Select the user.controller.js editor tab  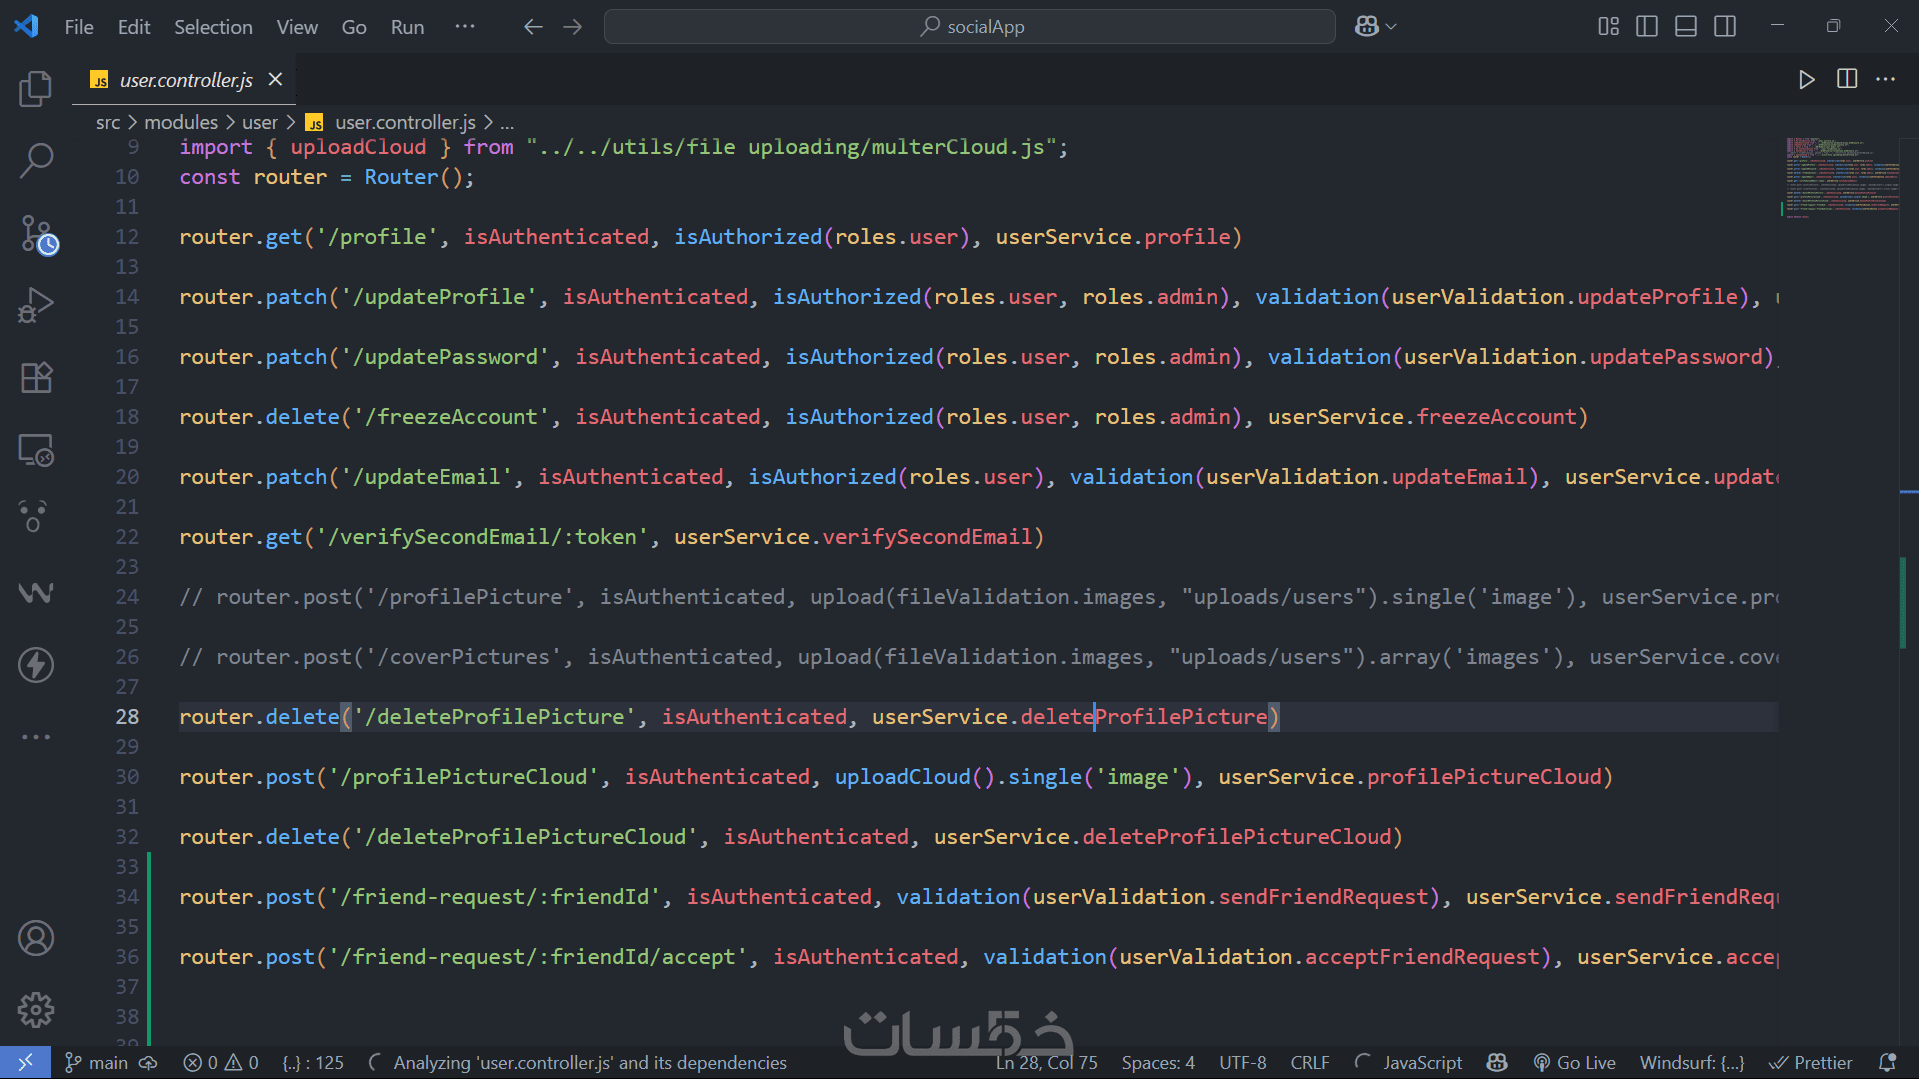click(x=185, y=80)
